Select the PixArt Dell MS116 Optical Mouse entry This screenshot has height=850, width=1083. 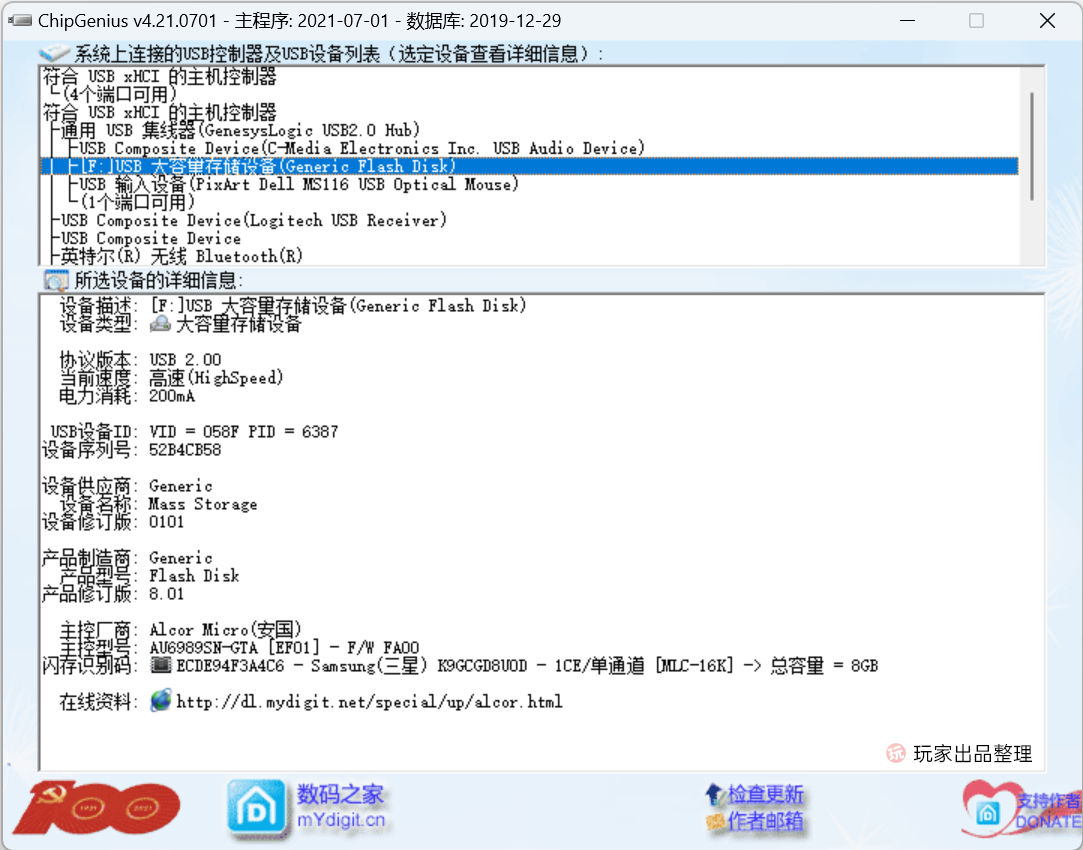point(298,184)
